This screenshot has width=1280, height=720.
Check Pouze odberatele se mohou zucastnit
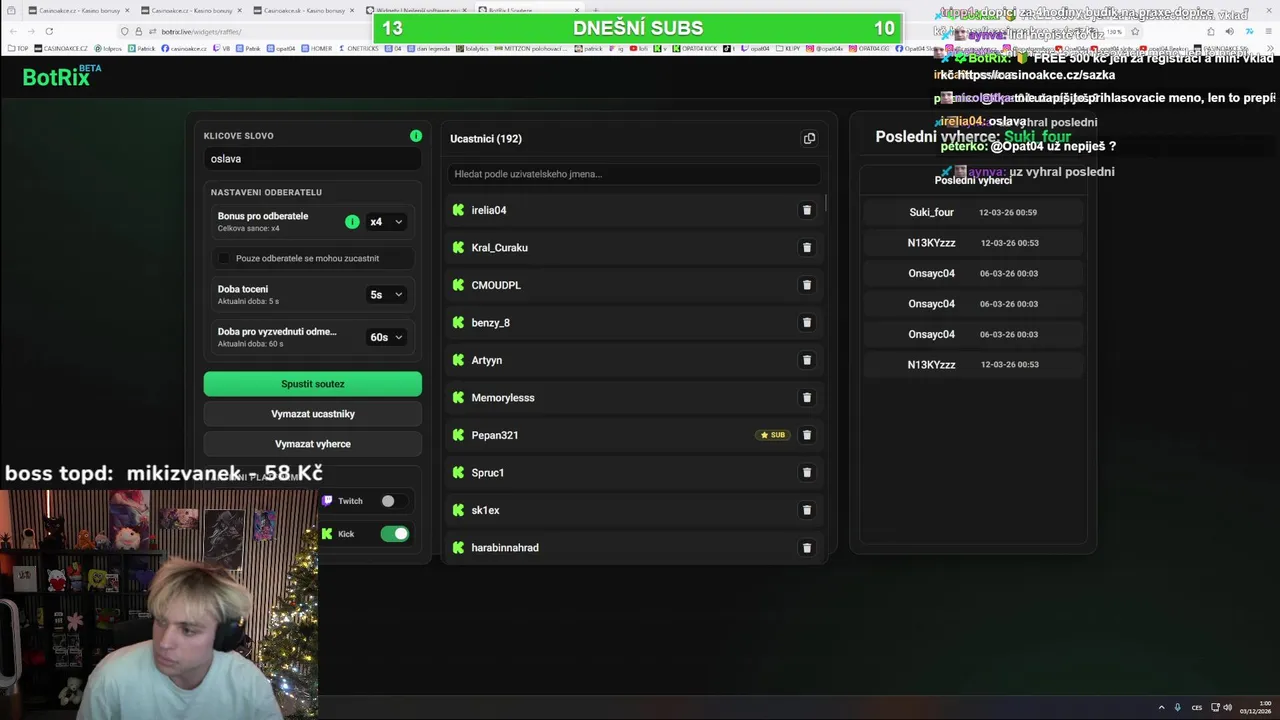tap(224, 258)
